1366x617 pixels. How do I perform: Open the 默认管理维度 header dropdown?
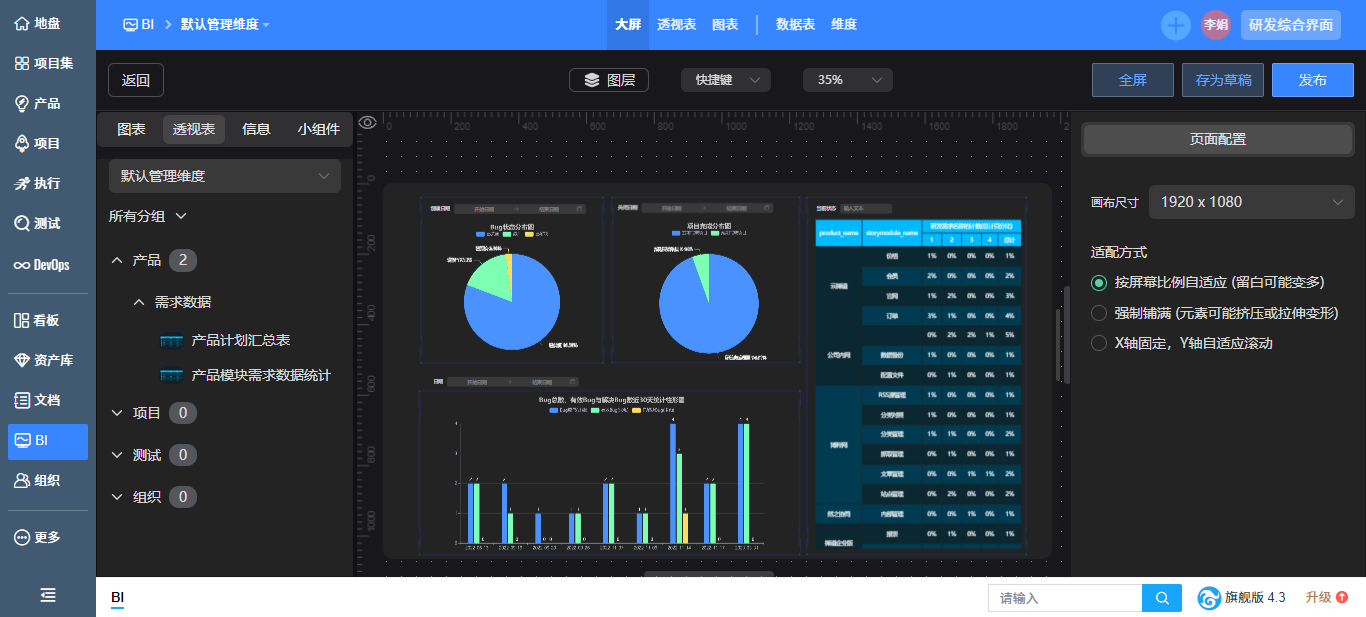tap(225, 25)
